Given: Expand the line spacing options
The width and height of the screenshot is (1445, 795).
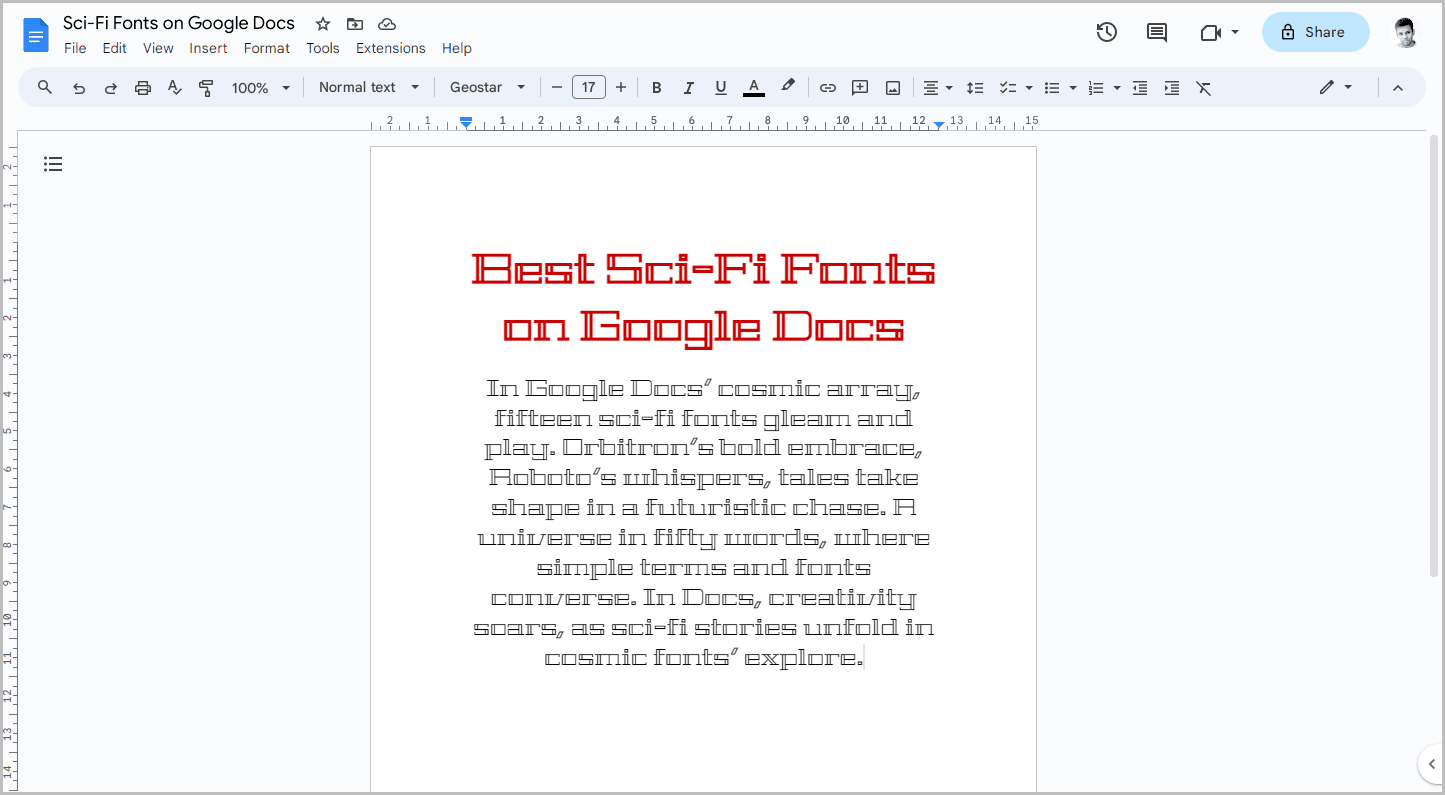Looking at the screenshot, I should (x=975, y=87).
